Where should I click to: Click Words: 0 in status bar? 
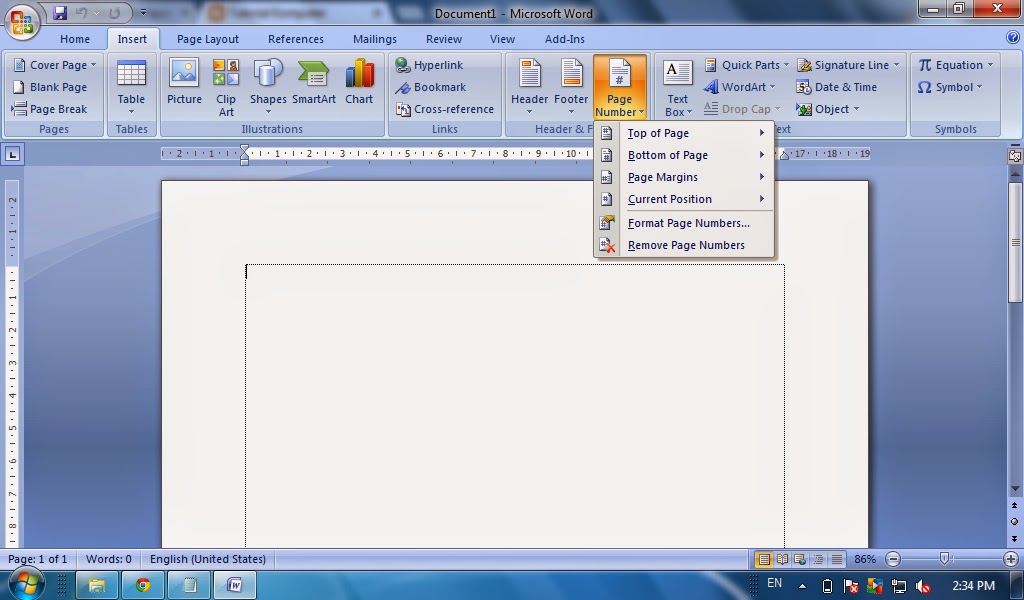tap(108, 559)
